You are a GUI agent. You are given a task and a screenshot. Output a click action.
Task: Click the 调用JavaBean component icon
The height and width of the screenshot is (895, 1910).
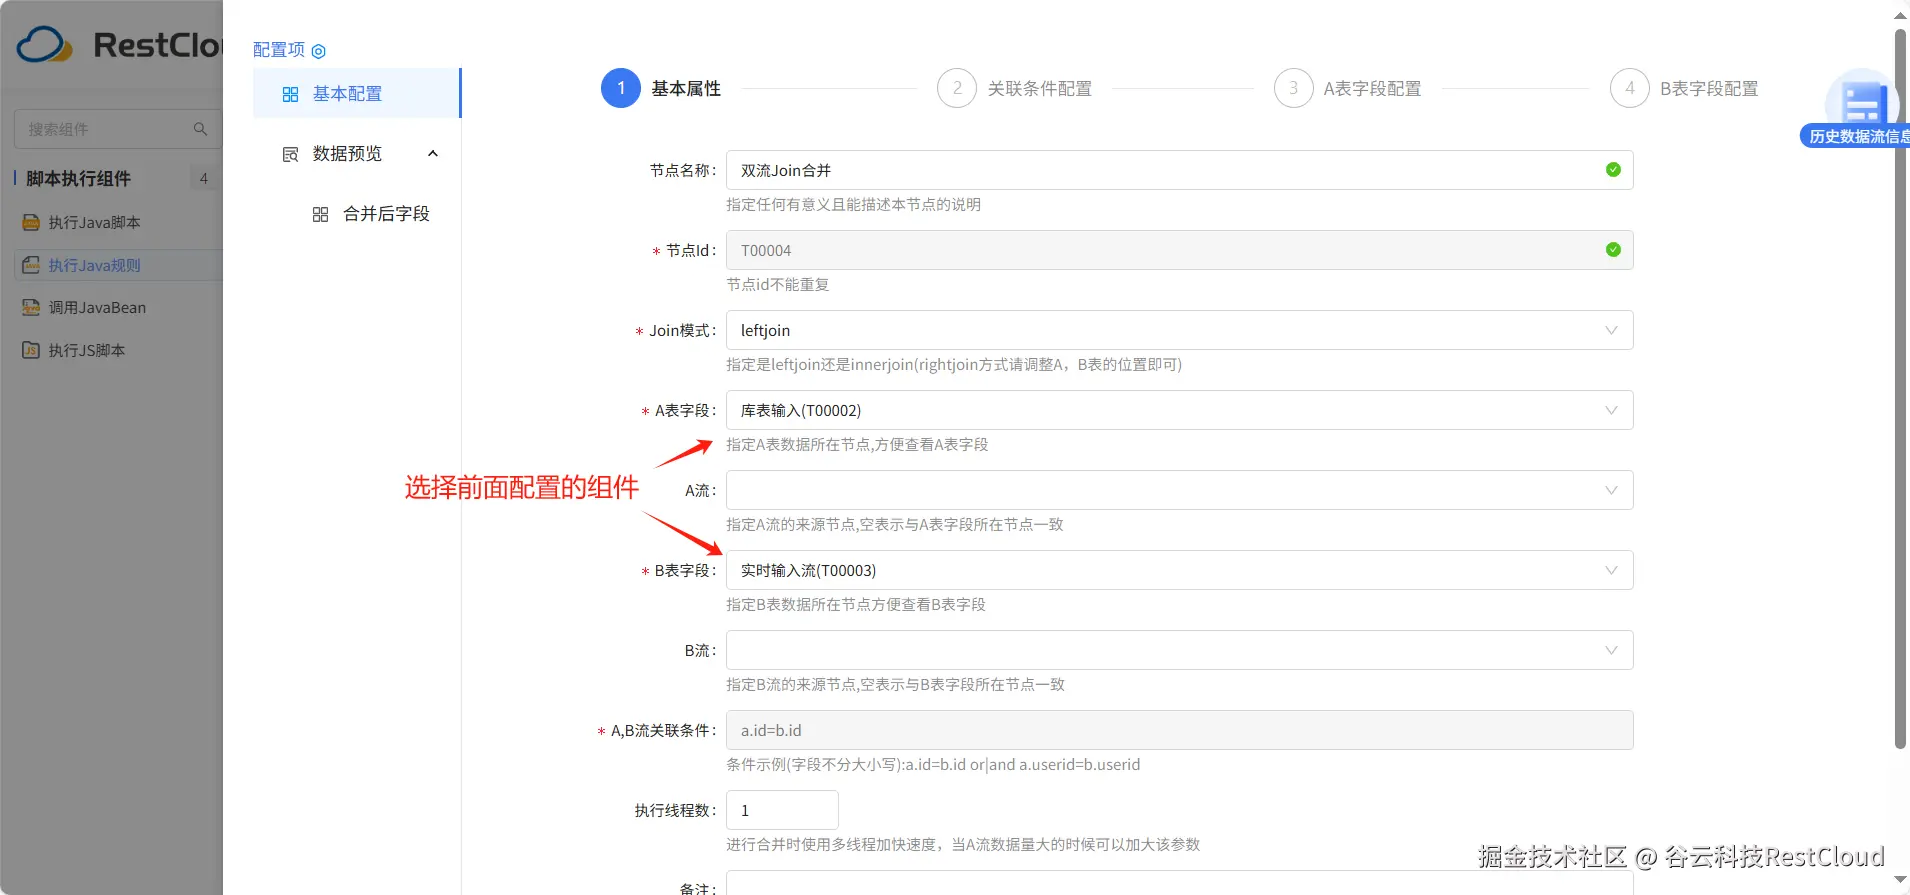31,307
